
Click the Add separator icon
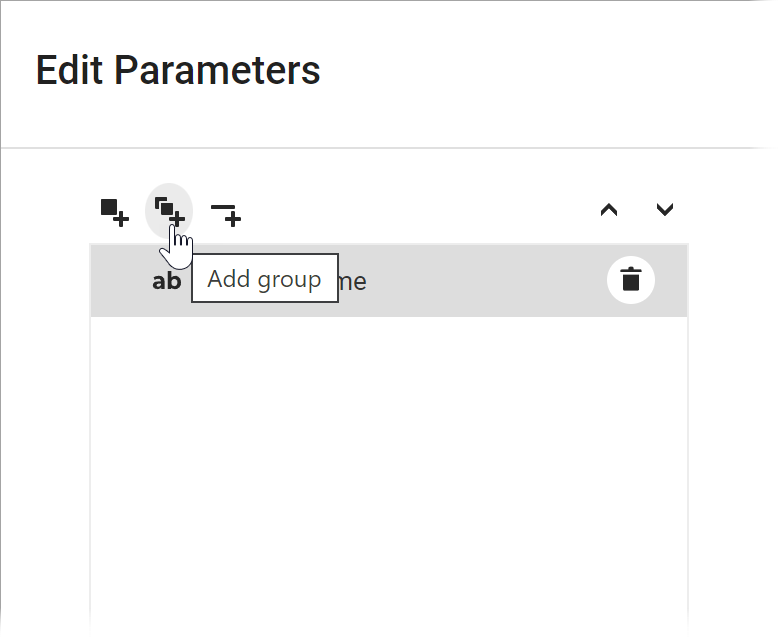[x=226, y=212]
